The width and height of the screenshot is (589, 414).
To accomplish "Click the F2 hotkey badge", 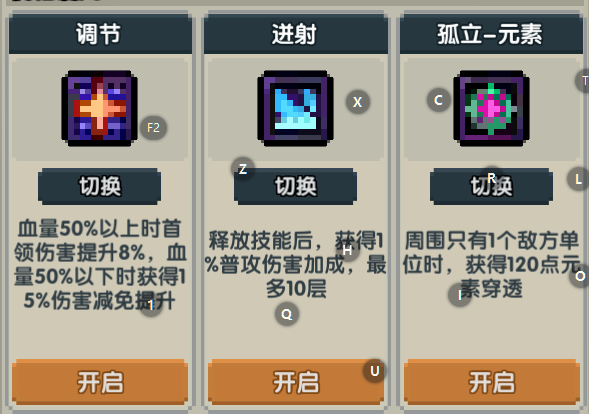I will 153,128.
